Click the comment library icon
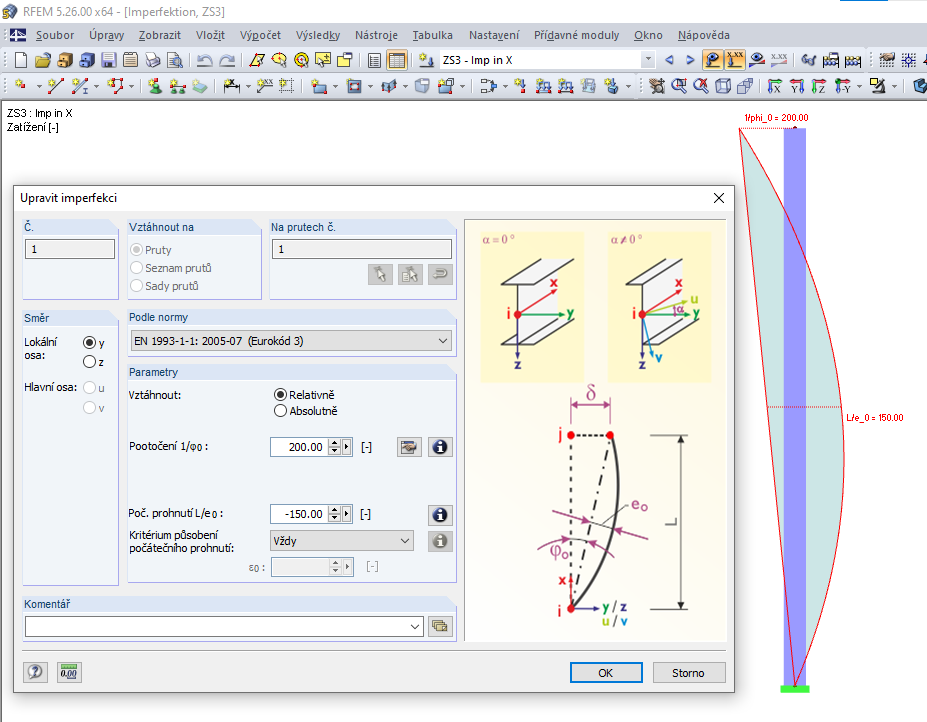This screenshot has width=927, height=722. tap(440, 626)
